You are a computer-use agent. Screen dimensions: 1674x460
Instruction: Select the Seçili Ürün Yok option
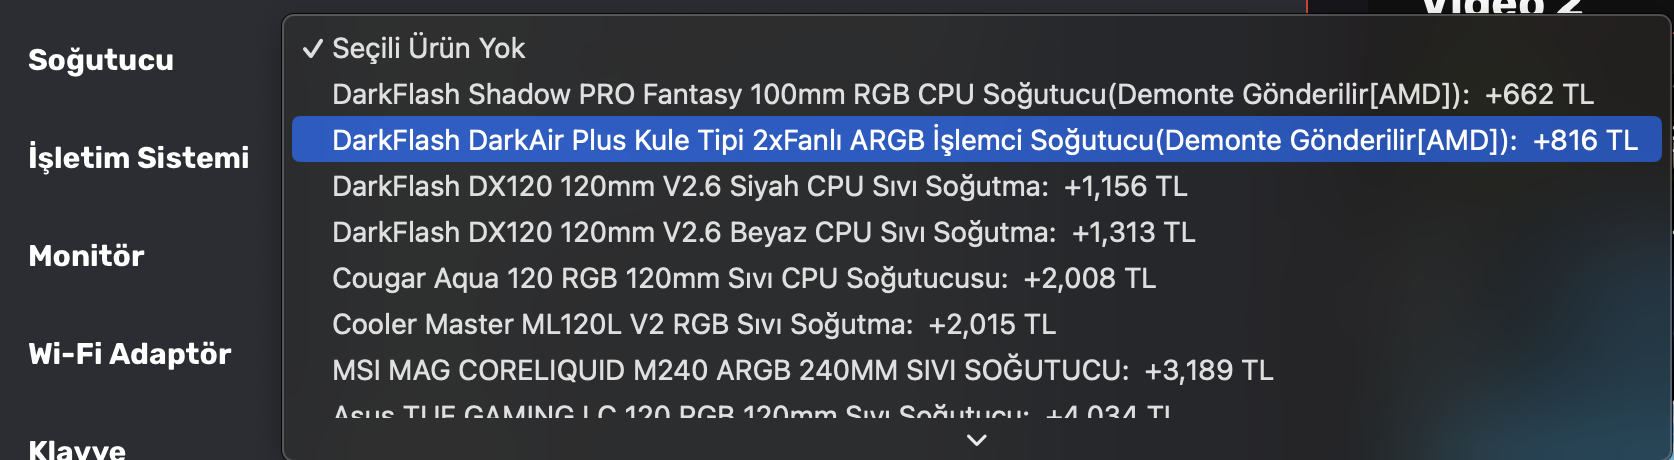pos(428,48)
